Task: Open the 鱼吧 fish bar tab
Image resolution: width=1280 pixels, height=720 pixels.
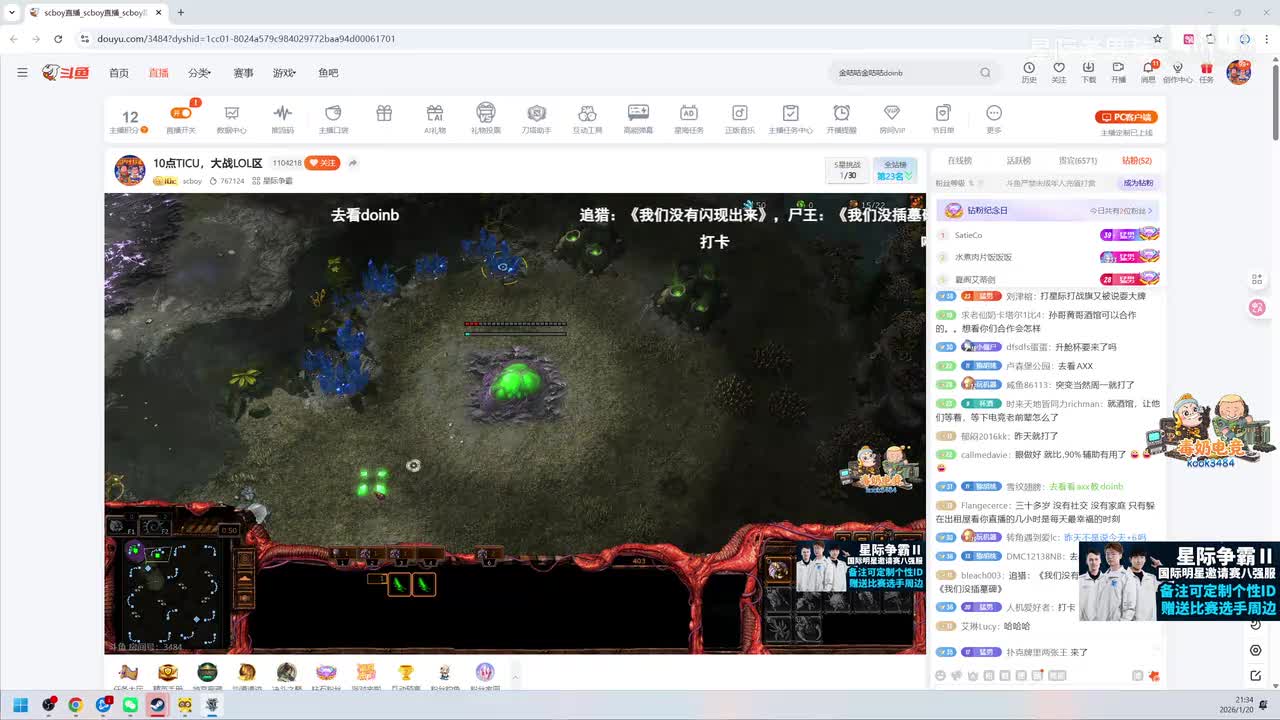Action: coord(328,73)
